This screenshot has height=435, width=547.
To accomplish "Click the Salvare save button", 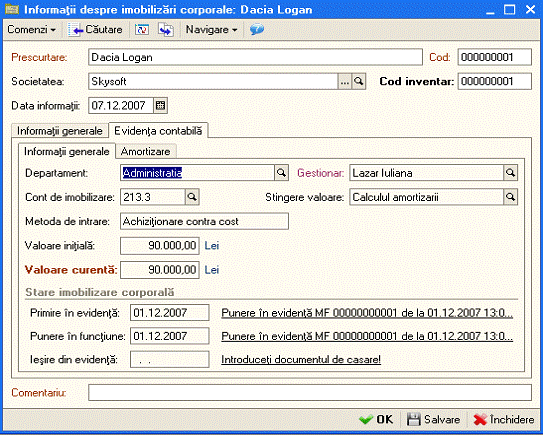I will [x=434, y=419].
